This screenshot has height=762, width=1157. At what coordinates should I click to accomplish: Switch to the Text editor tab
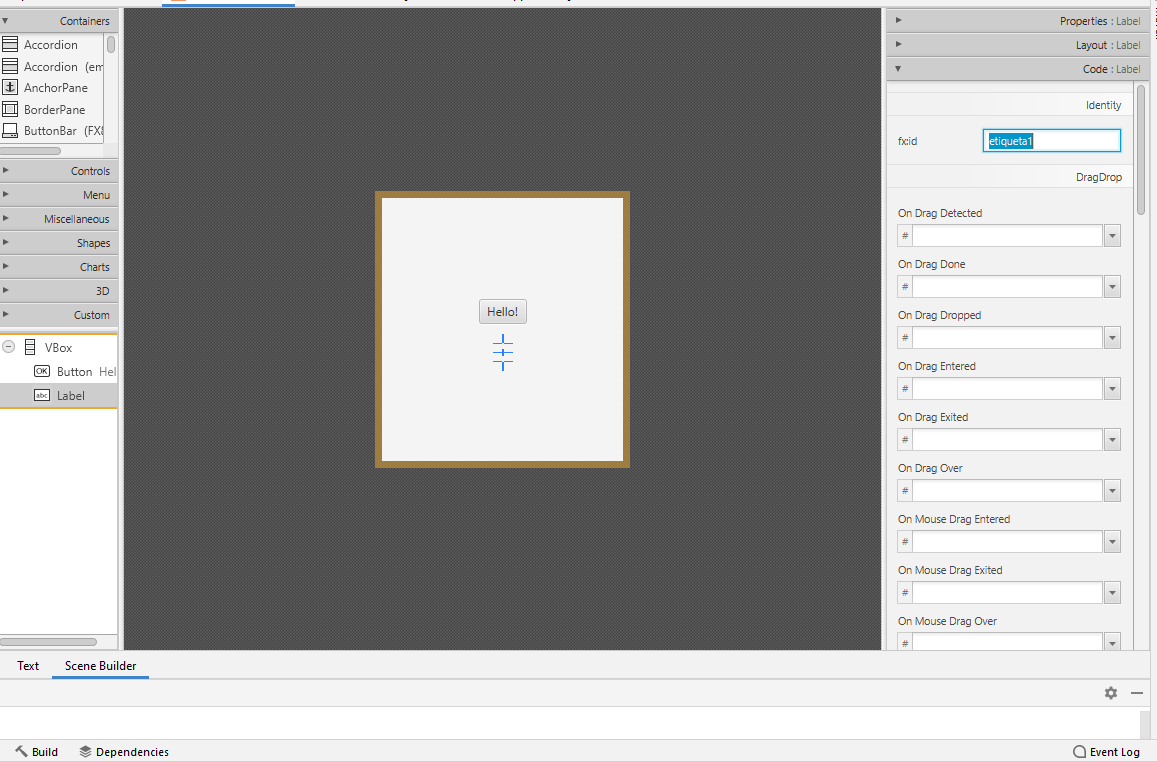pos(28,665)
